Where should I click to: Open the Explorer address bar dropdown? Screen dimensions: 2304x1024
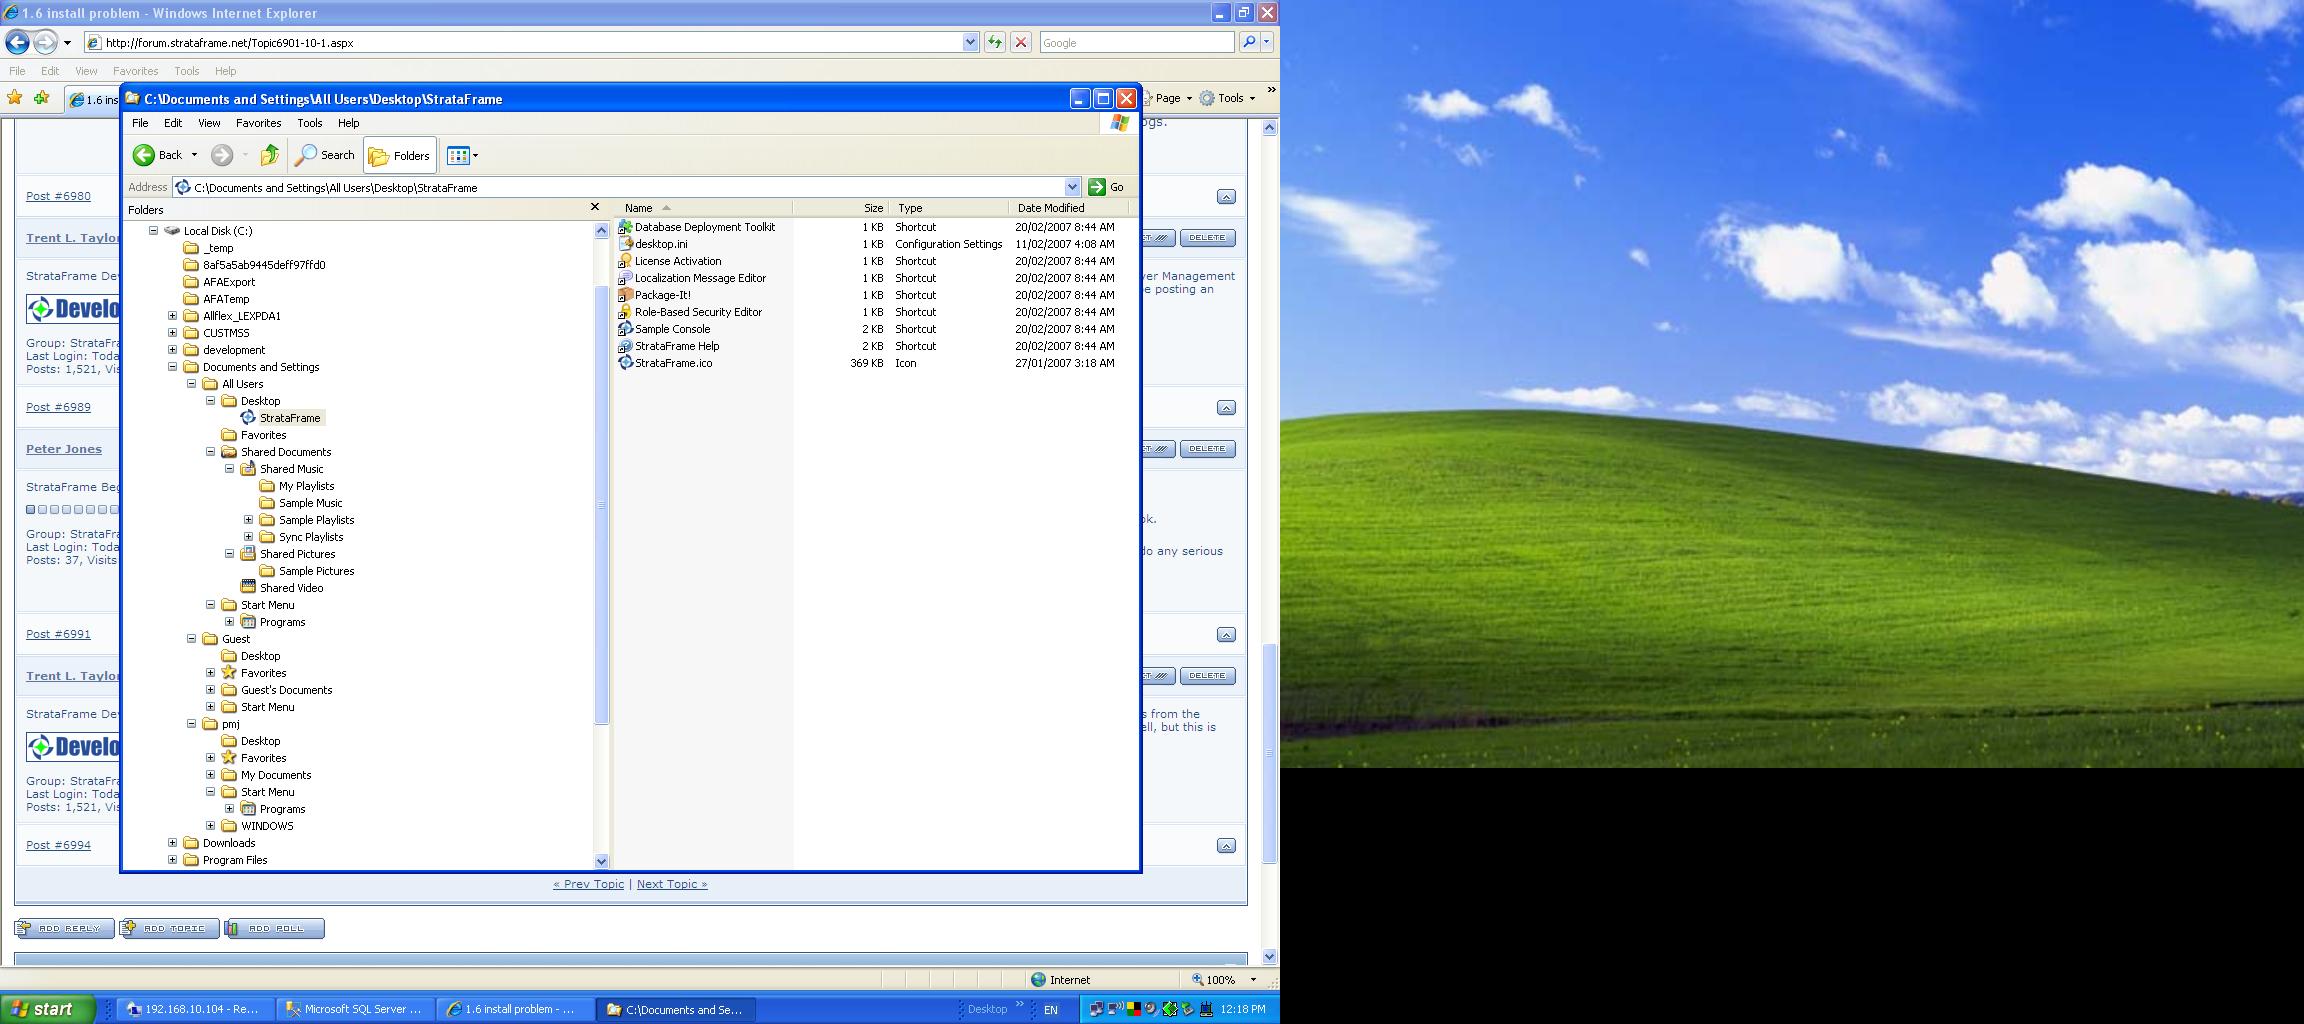pyautogui.click(x=1072, y=187)
